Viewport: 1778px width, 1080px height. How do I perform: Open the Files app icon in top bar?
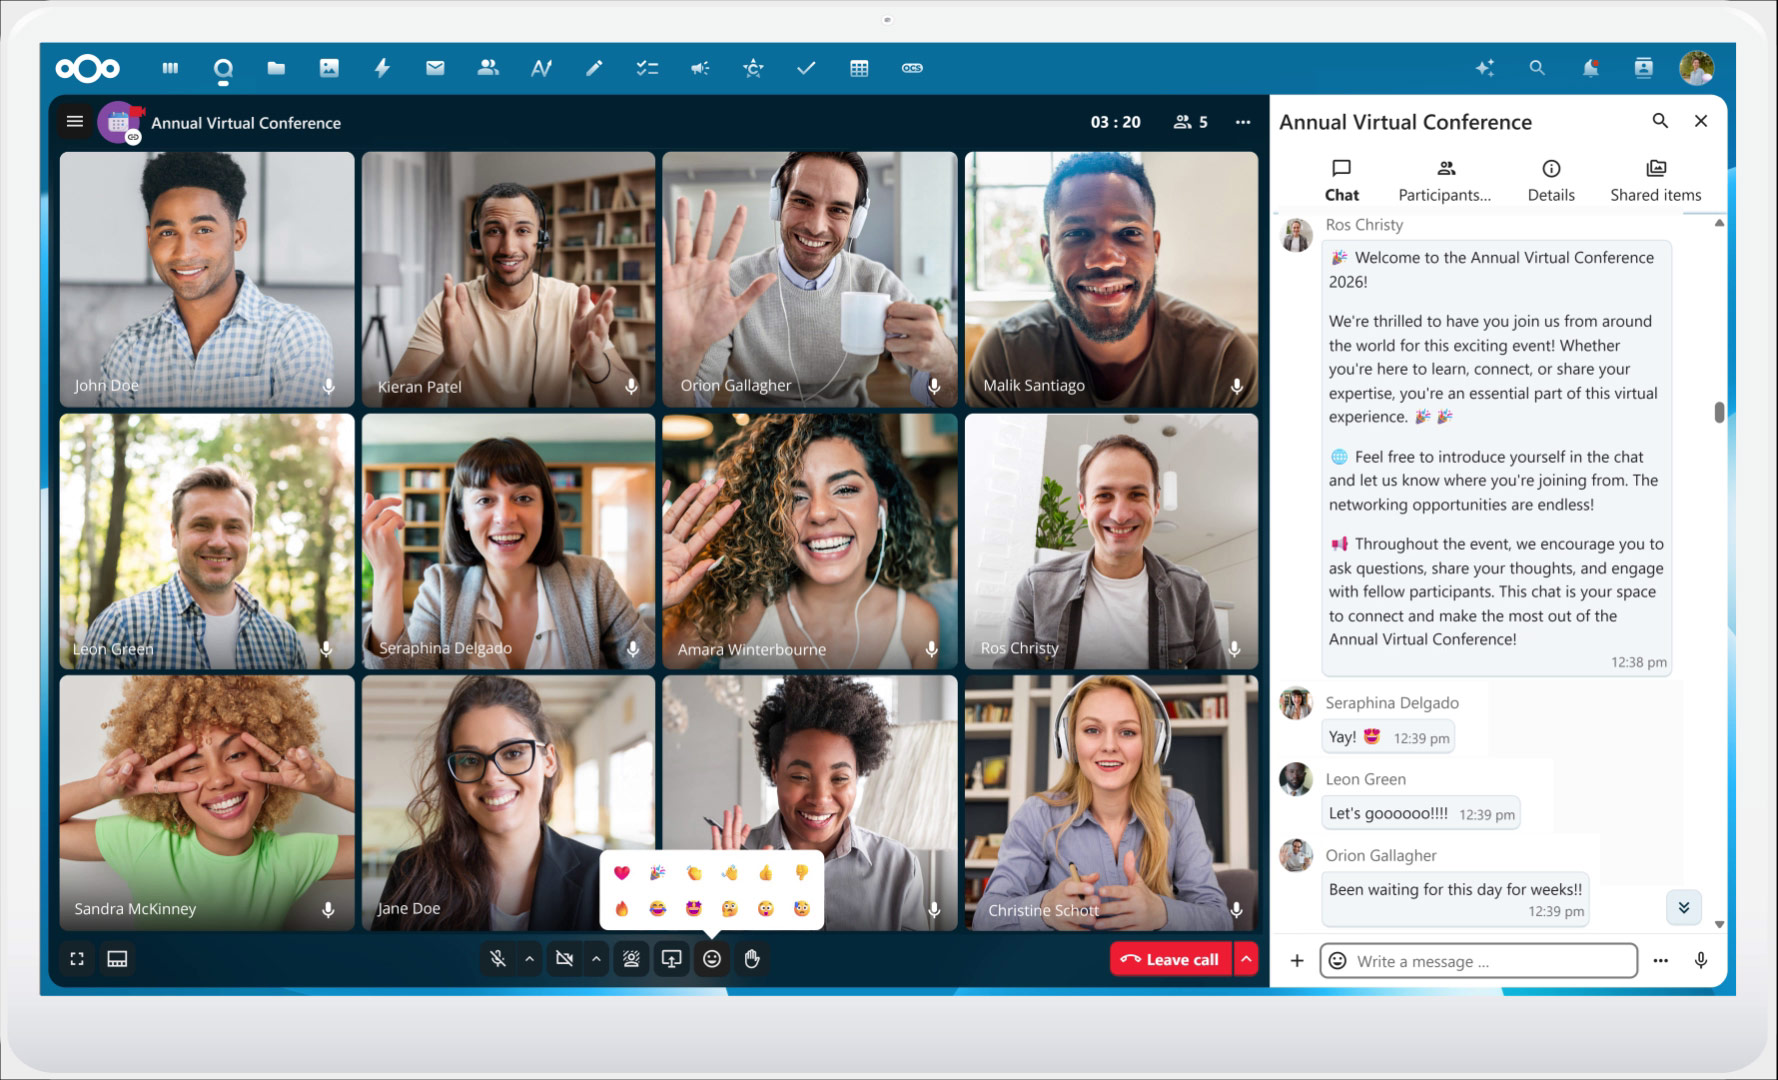coord(276,68)
